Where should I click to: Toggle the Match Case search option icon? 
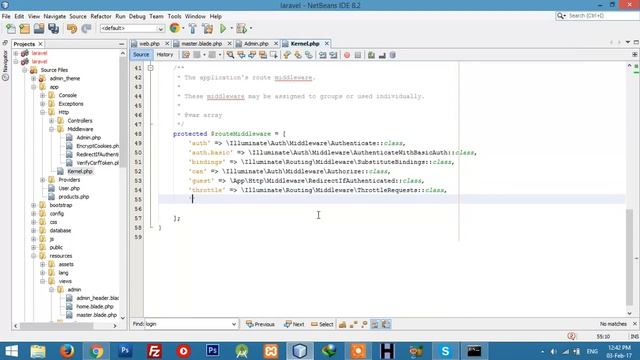(x=342, y=324)
